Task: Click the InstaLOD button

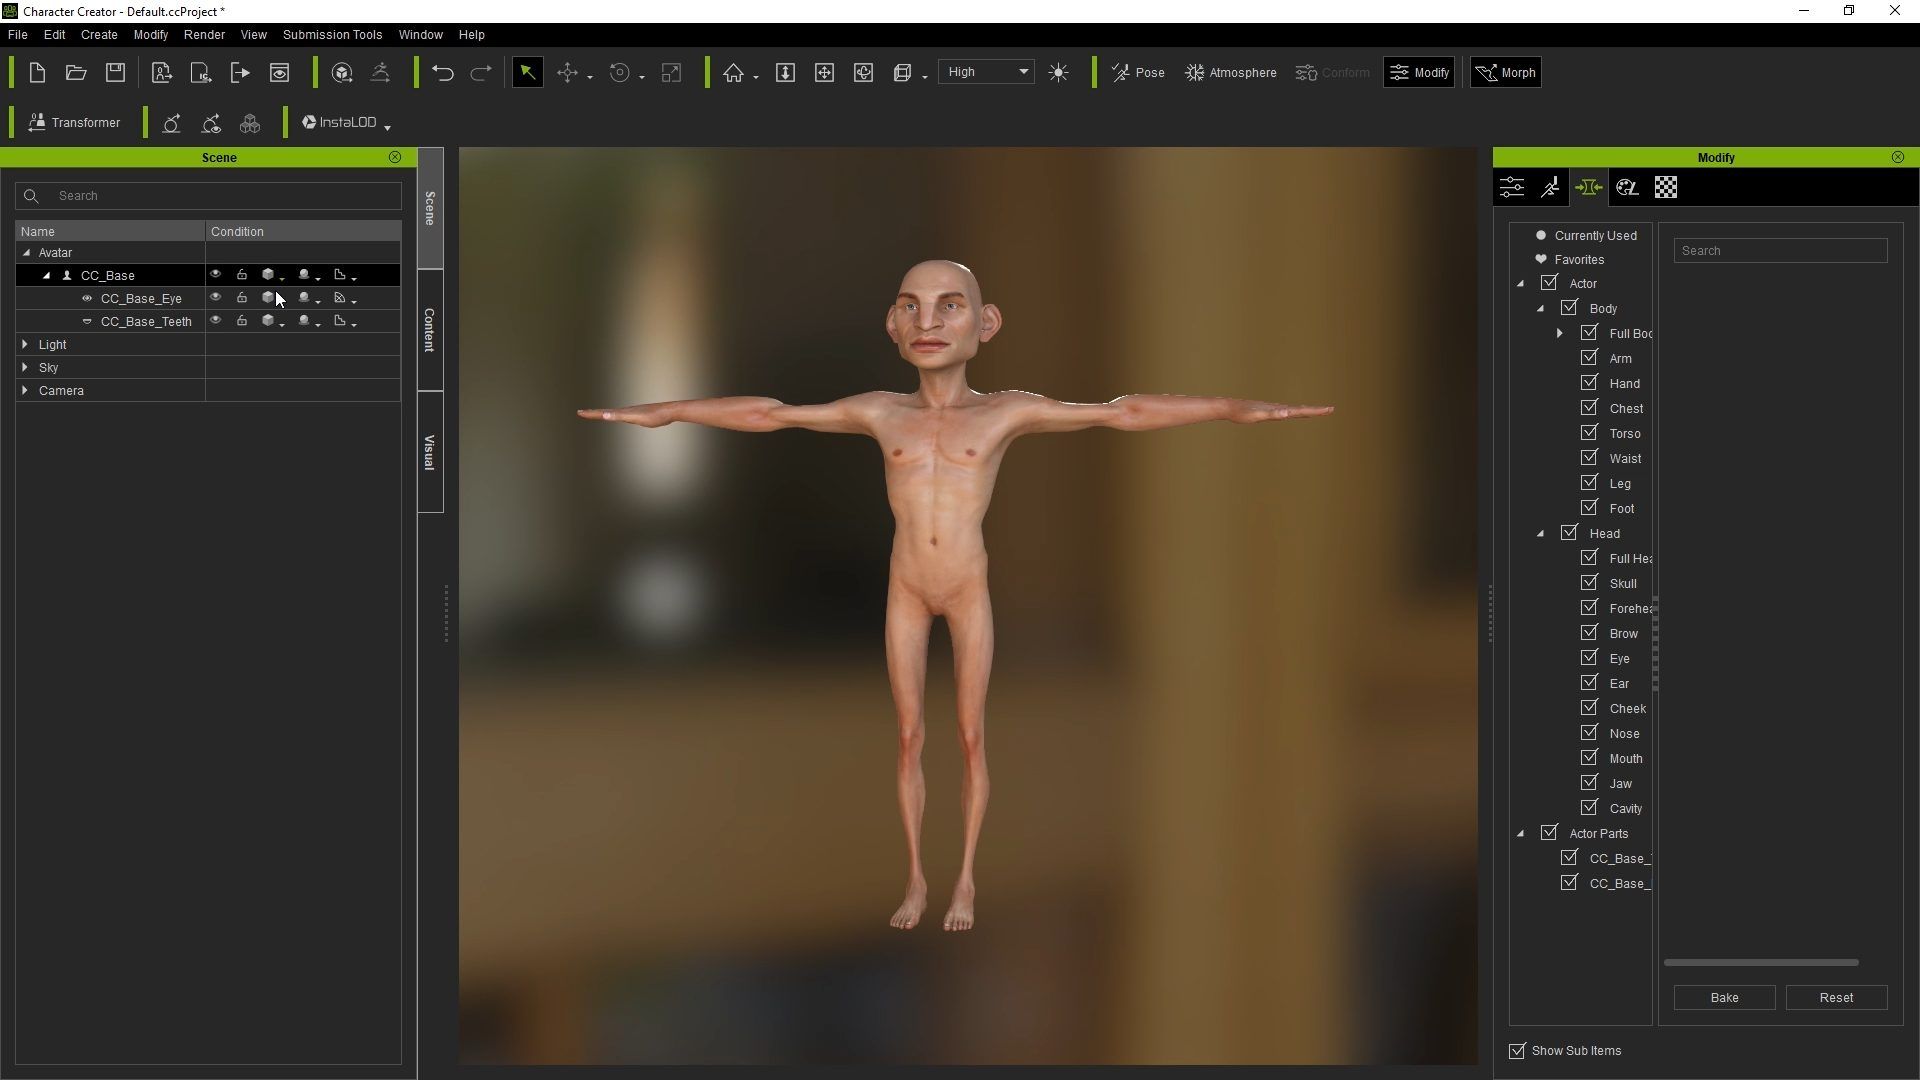Action: click(x=345, y=123)
